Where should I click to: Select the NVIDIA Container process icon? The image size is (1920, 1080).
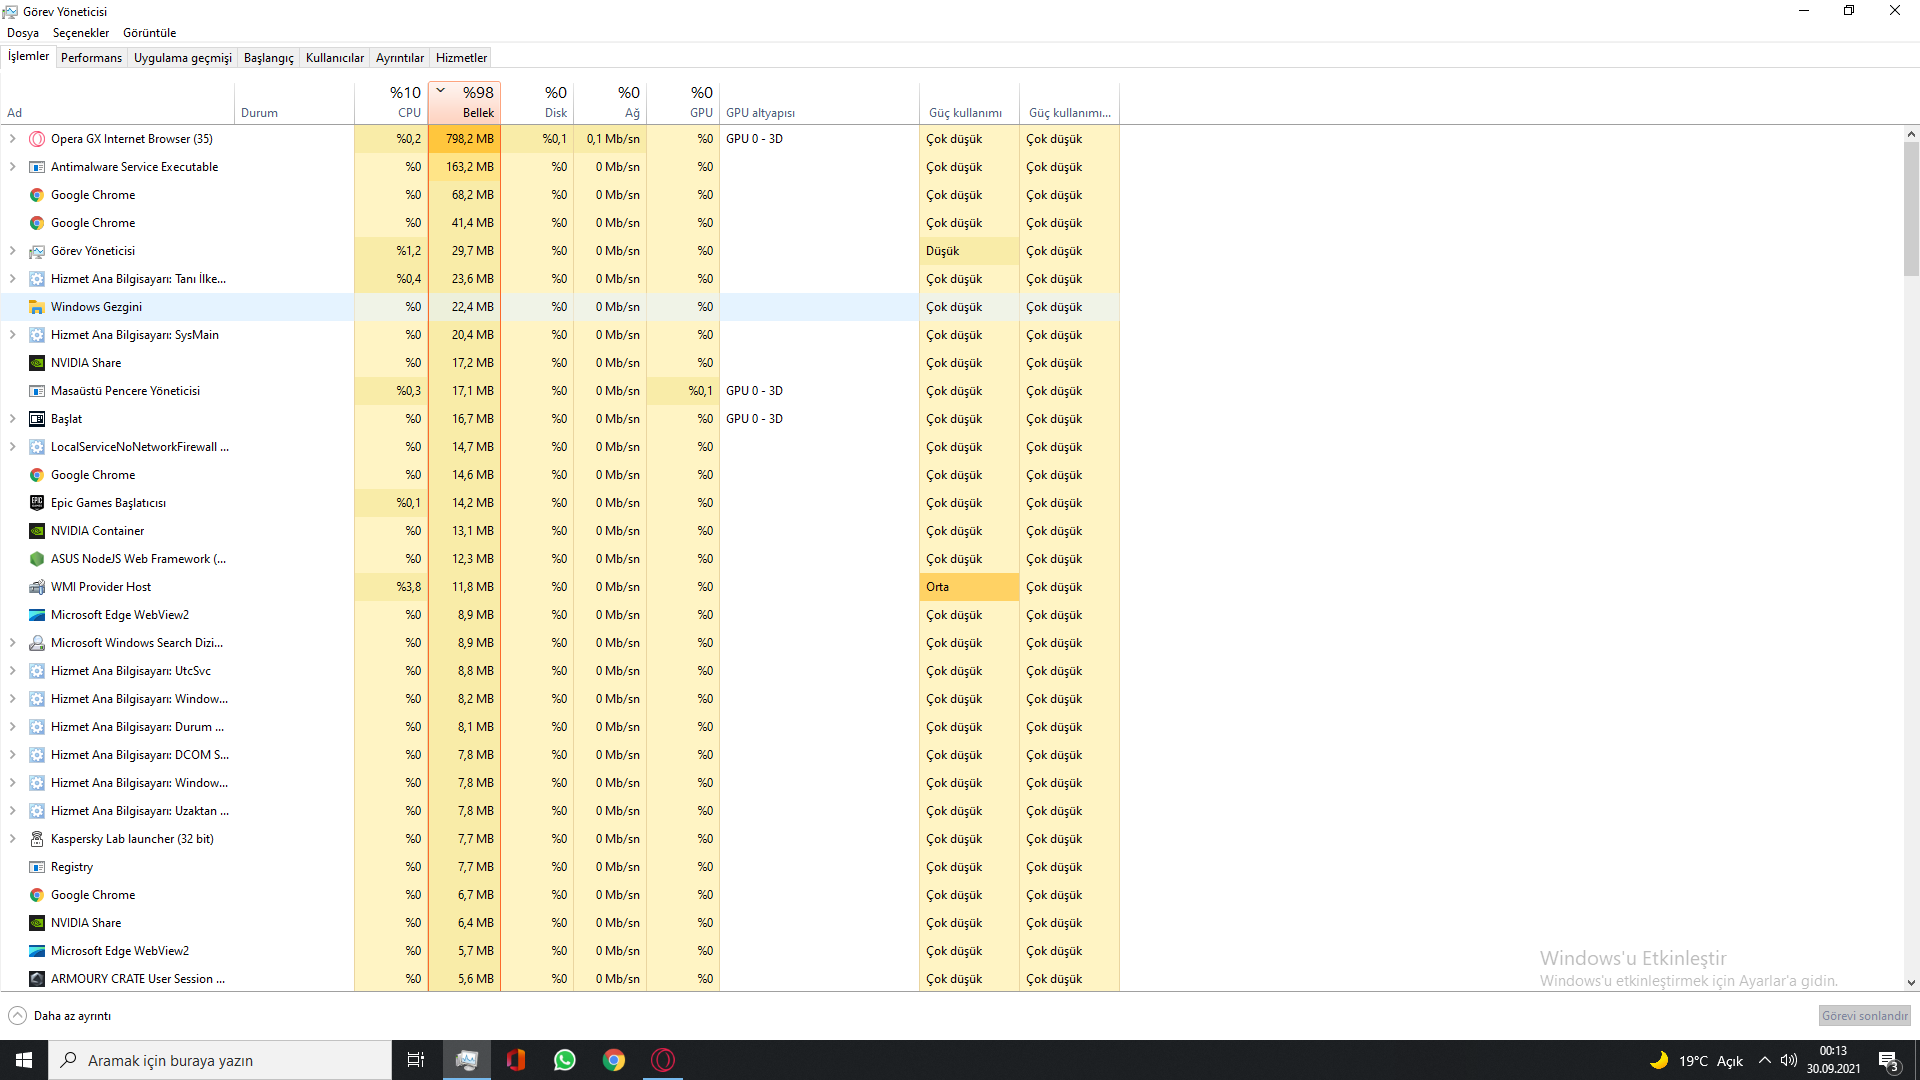[37, 531]
